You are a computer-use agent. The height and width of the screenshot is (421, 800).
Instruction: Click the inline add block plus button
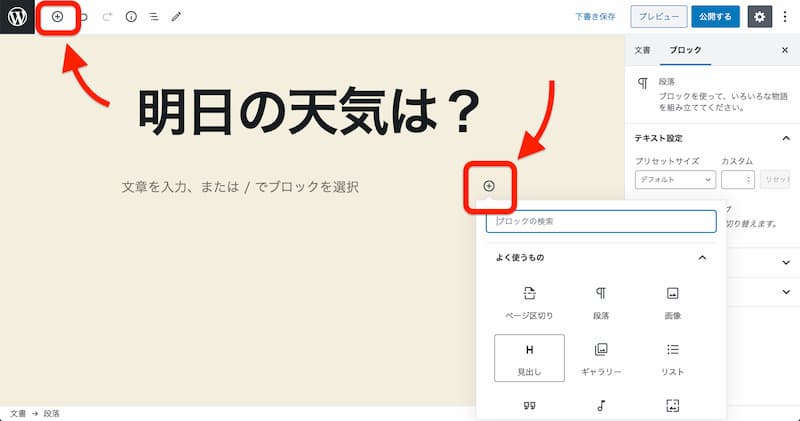(489, 186)
